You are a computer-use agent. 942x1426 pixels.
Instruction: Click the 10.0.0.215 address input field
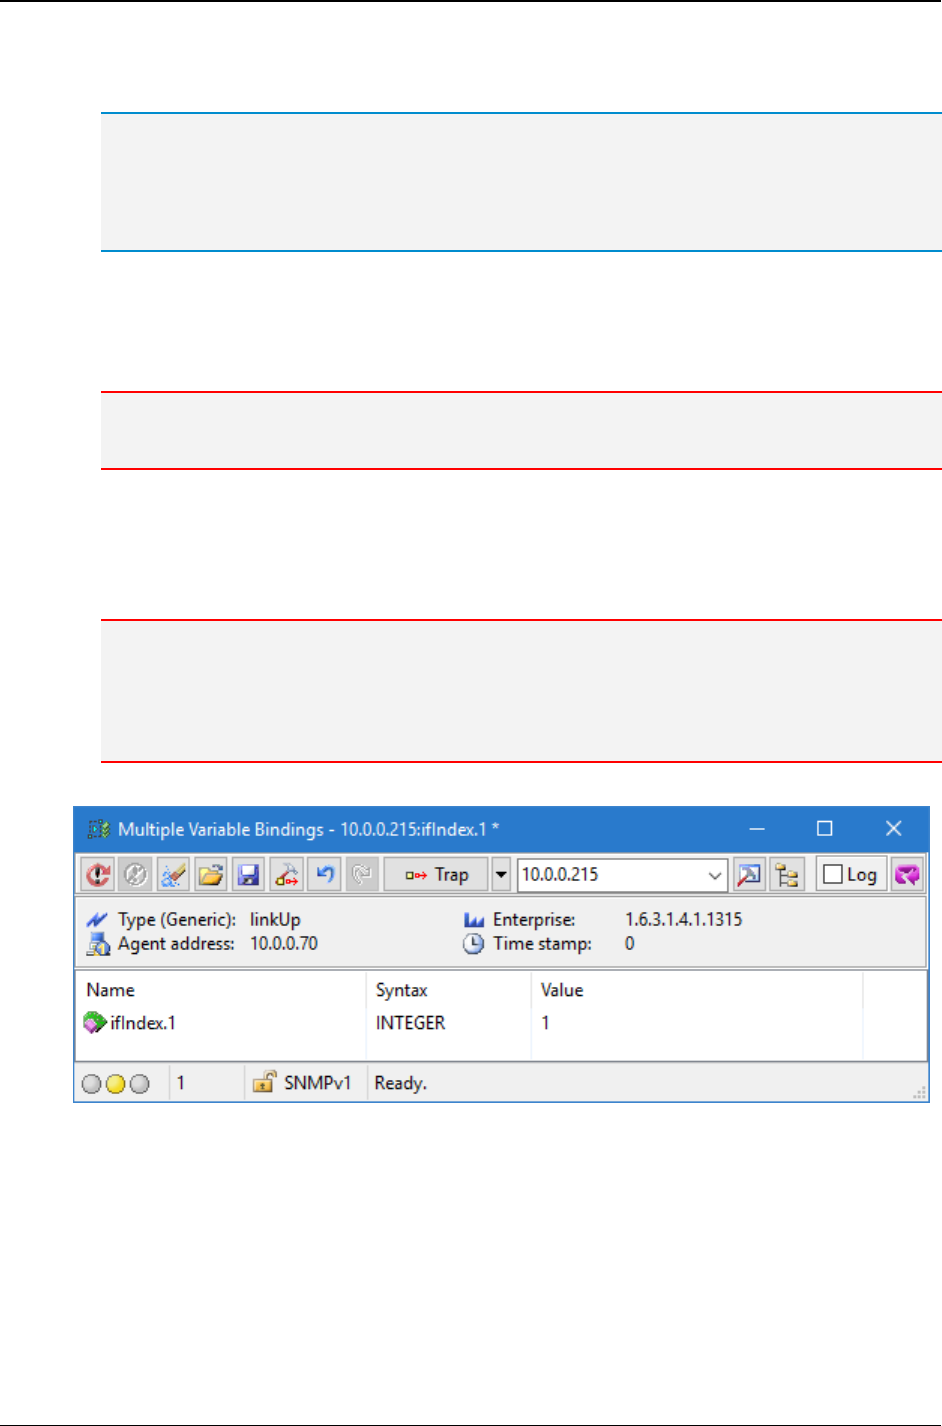tap(609, 874)
